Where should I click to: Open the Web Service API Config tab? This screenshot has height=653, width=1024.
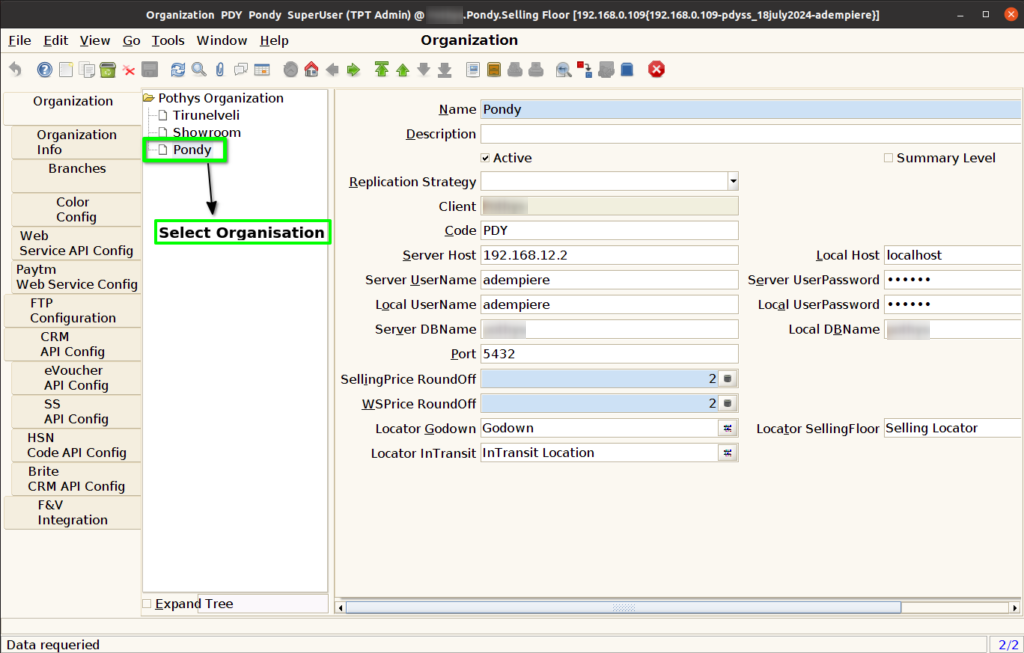pyautogui.click(x=76, y=243)
